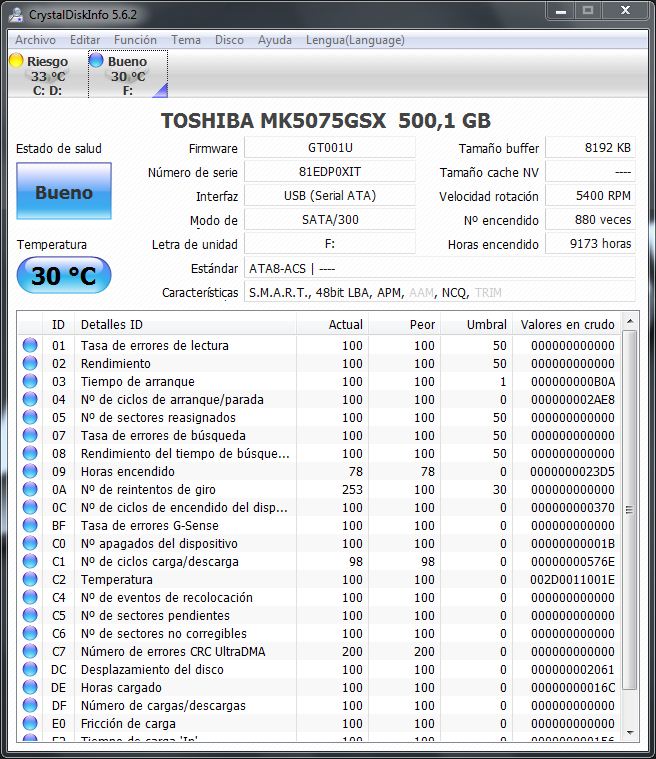Click raw value 002D0011001E in Temperatura row
656x759 pixels.
(572, 579)
